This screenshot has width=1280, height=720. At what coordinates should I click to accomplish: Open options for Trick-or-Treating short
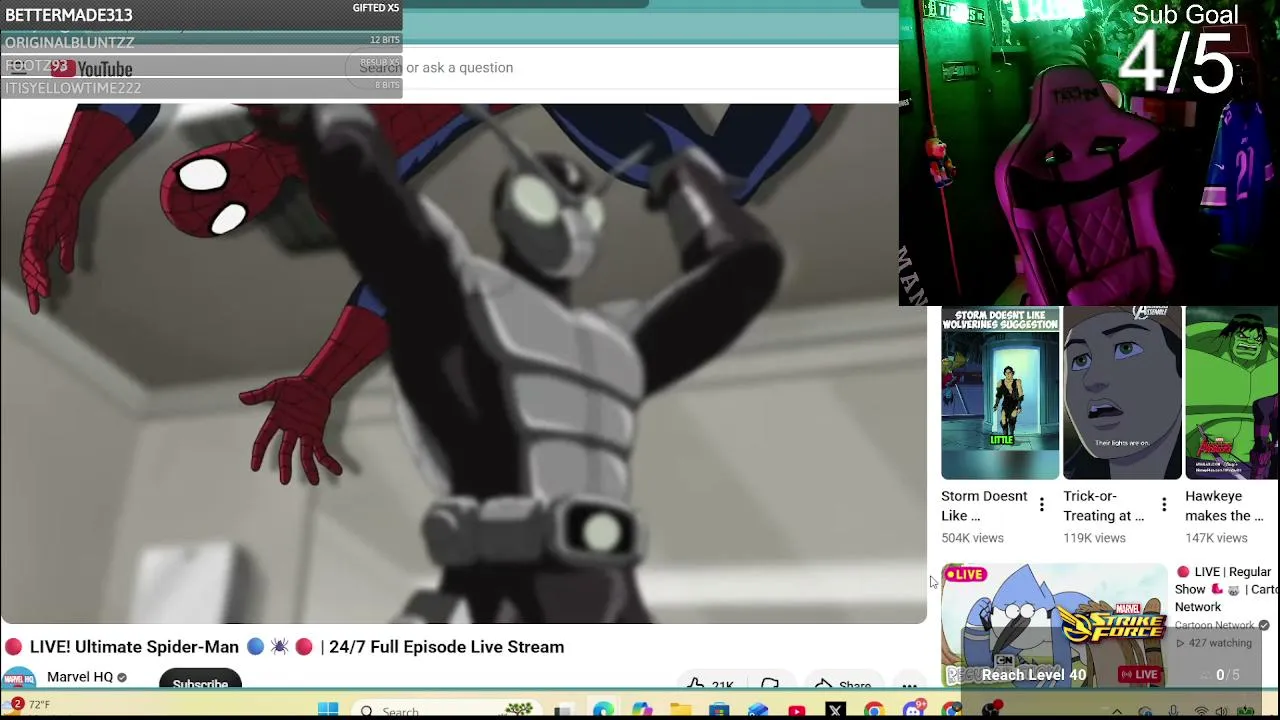pos(1164,505)
